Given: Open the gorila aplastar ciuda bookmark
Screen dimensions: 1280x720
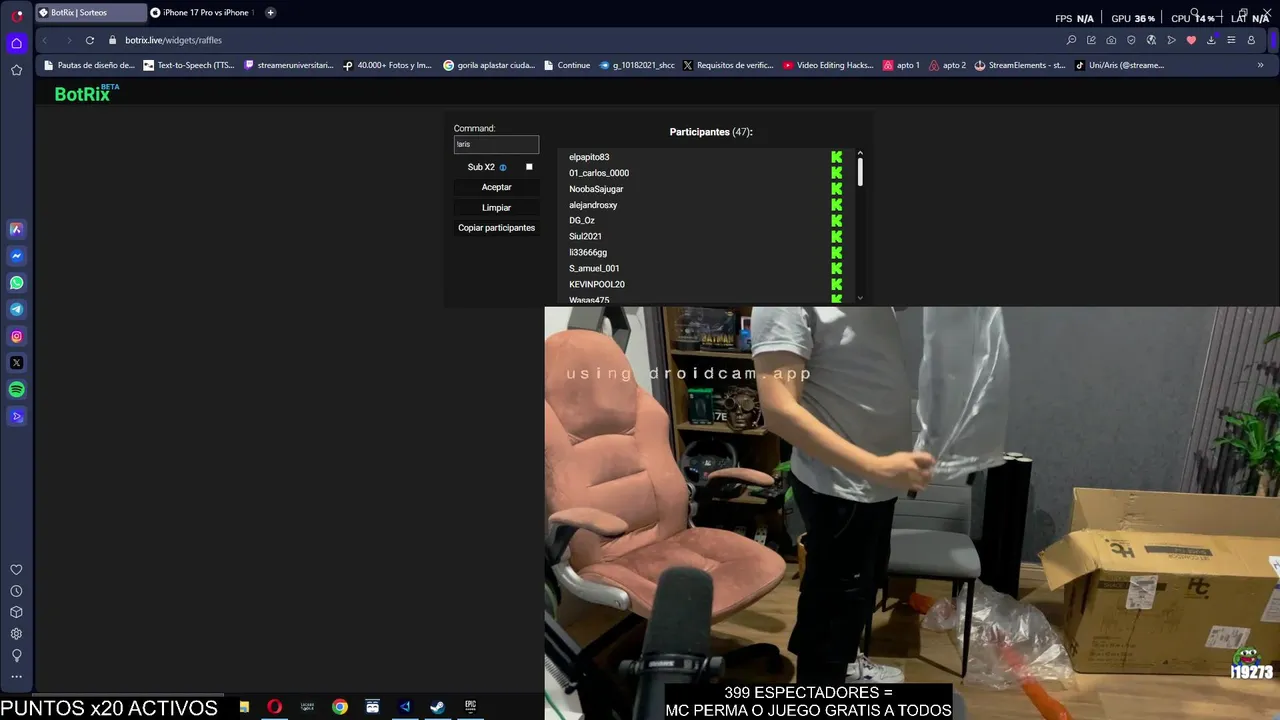Looking at the screenshot, I should (x=489, y=65).
